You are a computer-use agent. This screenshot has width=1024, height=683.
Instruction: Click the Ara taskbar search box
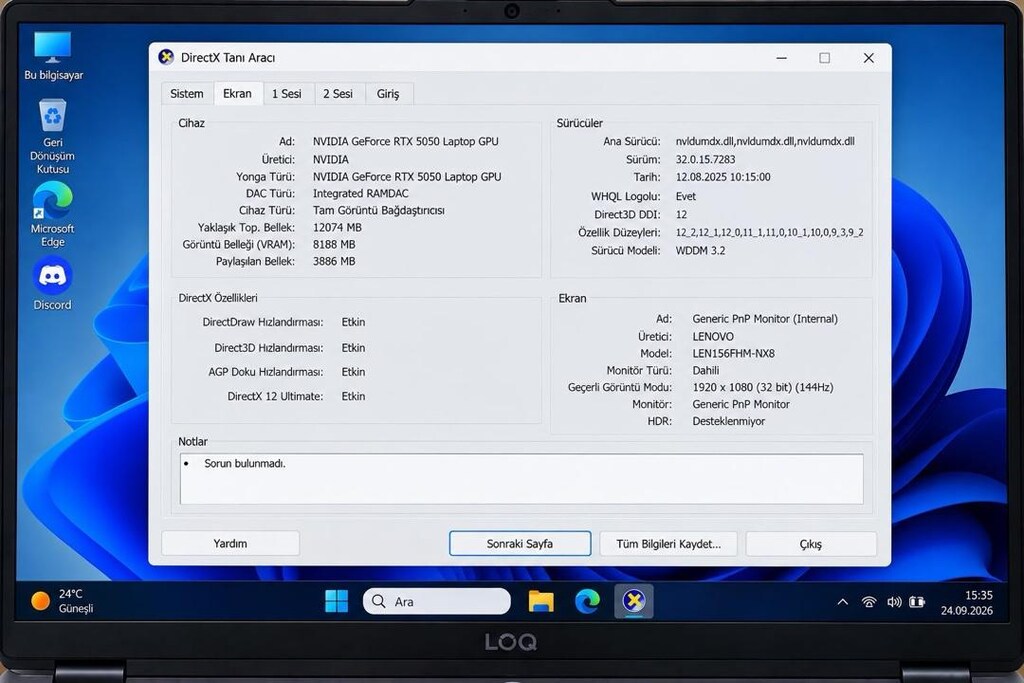[x=437, y=601]
